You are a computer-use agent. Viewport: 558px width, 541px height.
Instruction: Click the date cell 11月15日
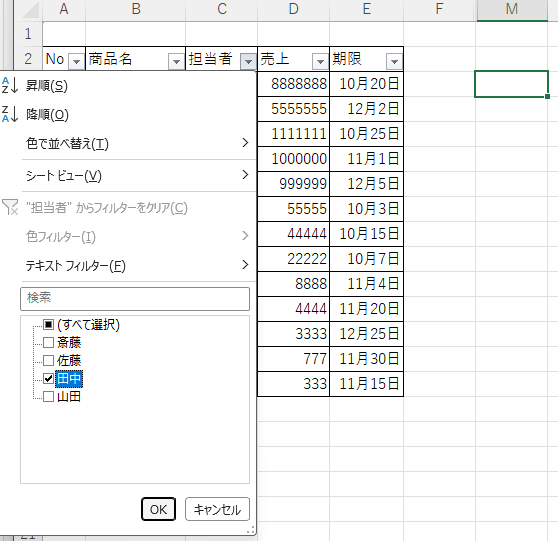click(x=367, y=384)
